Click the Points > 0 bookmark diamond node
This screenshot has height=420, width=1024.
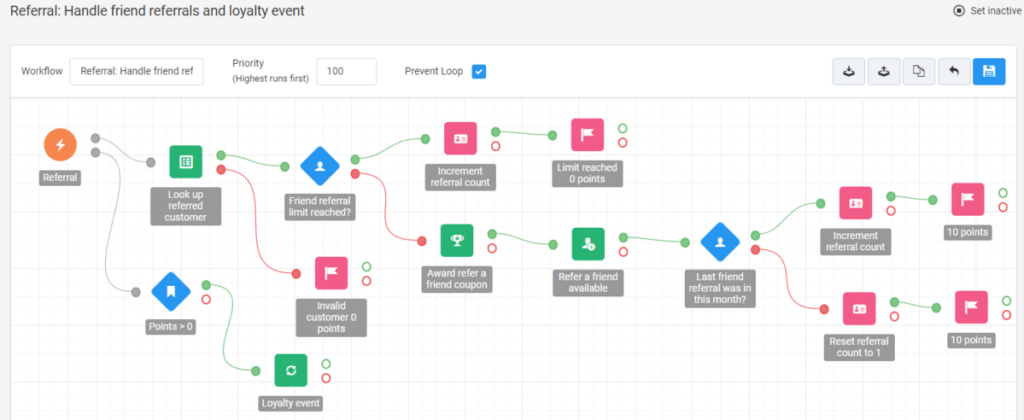[170, 291]
